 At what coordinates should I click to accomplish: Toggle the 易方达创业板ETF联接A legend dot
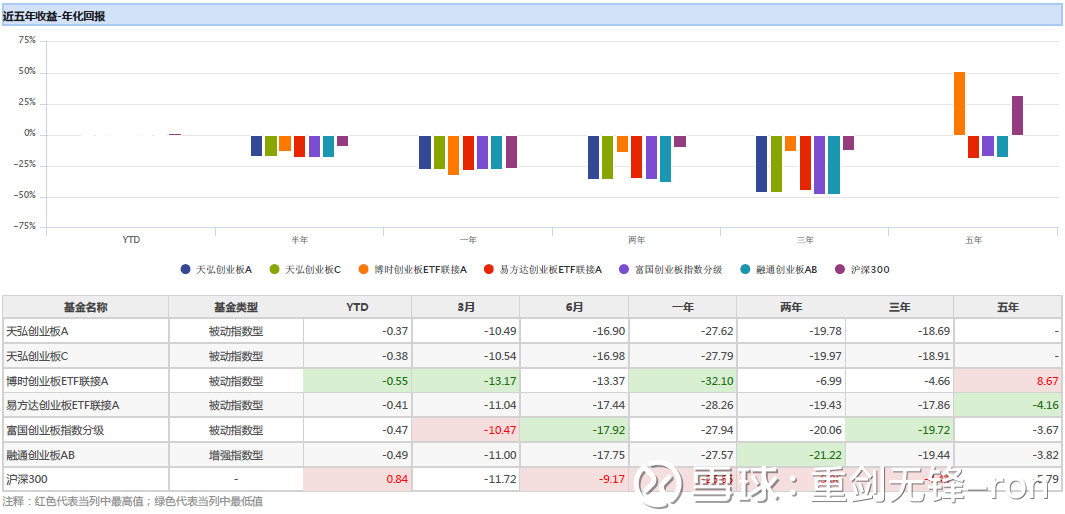[x=488, y=270]
